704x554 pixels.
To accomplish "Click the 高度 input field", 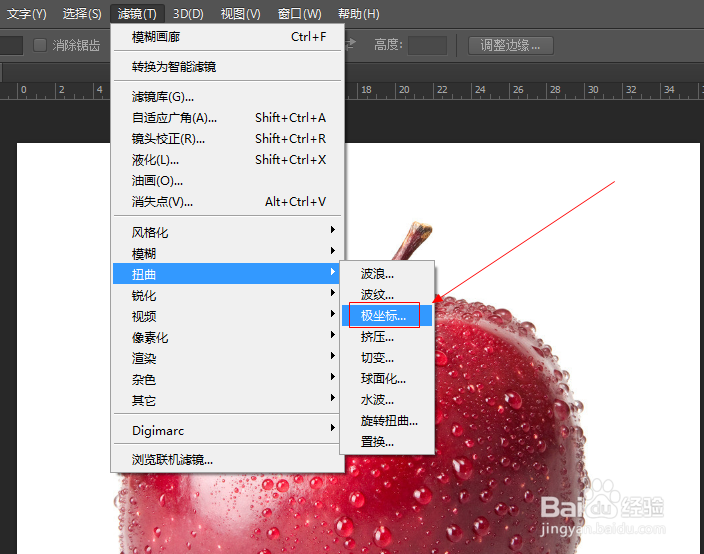I will pos(427,45).
